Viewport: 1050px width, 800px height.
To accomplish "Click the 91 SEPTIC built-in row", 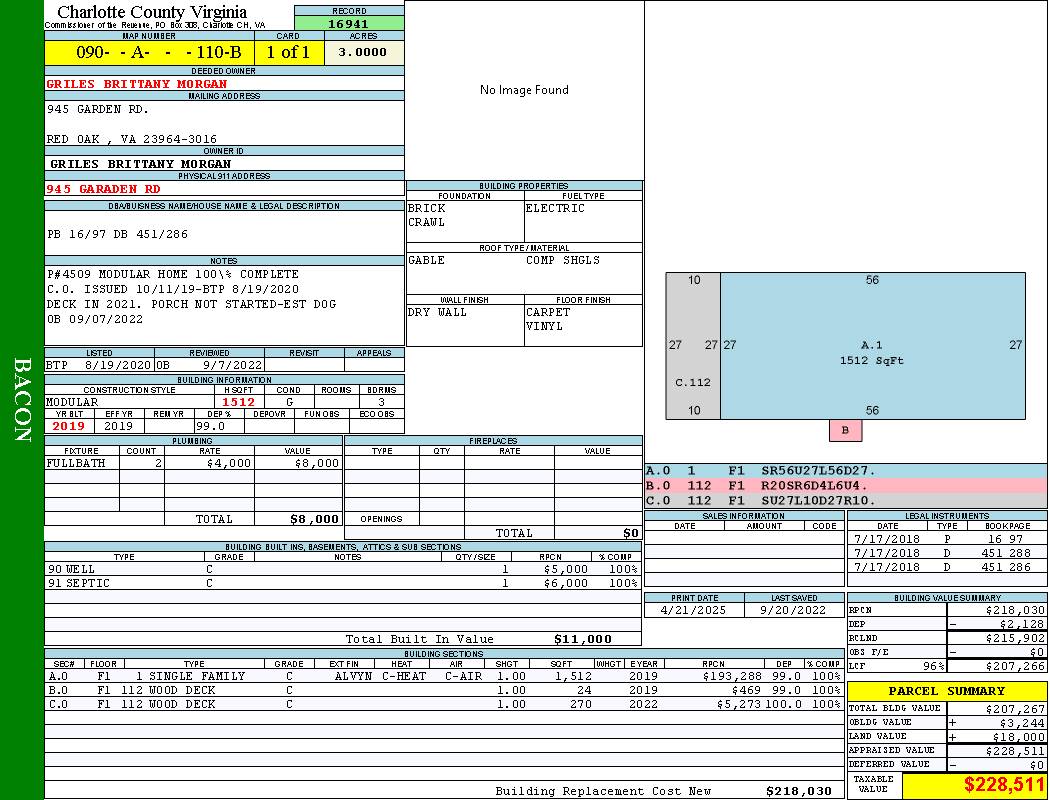I will [342, 583].
